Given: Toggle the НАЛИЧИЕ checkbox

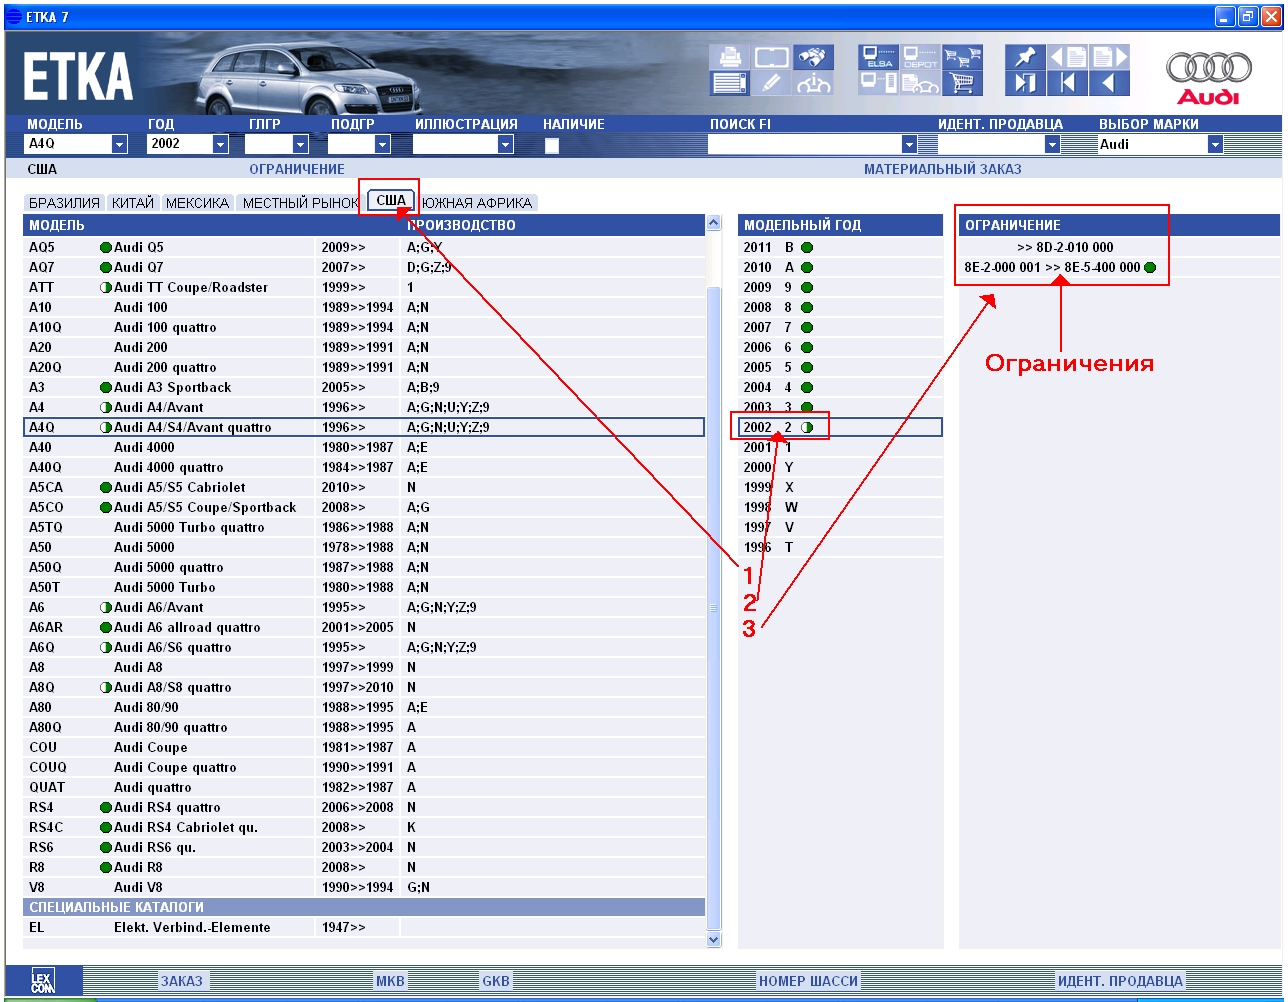Looking at the screenshot, I should coord(551,145).
